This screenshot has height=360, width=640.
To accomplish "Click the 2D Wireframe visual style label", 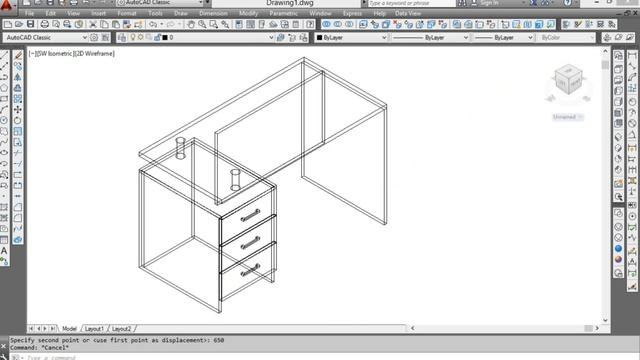I will (x=94, y=53).
